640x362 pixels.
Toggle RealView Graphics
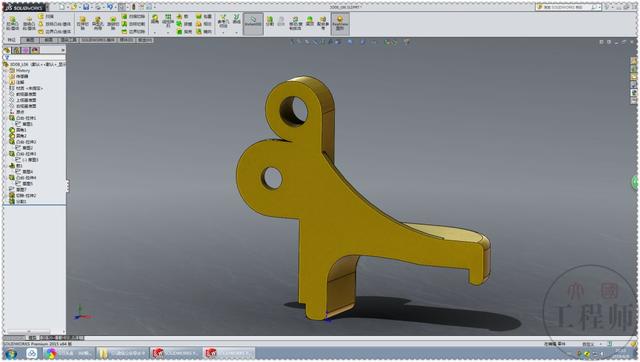click(x=340, y=23)
